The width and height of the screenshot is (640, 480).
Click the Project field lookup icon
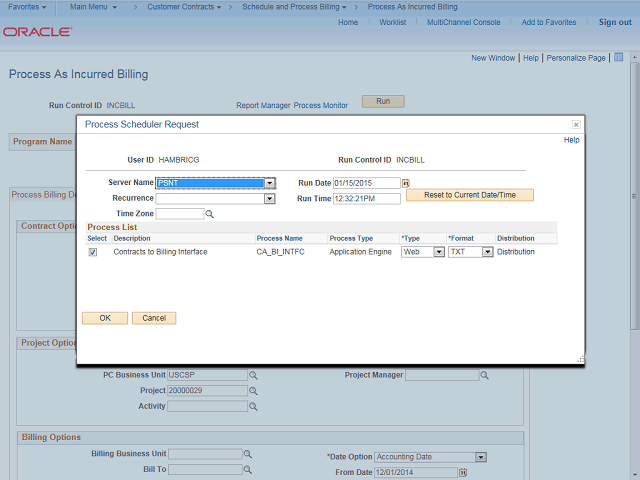tap(254, 391)
